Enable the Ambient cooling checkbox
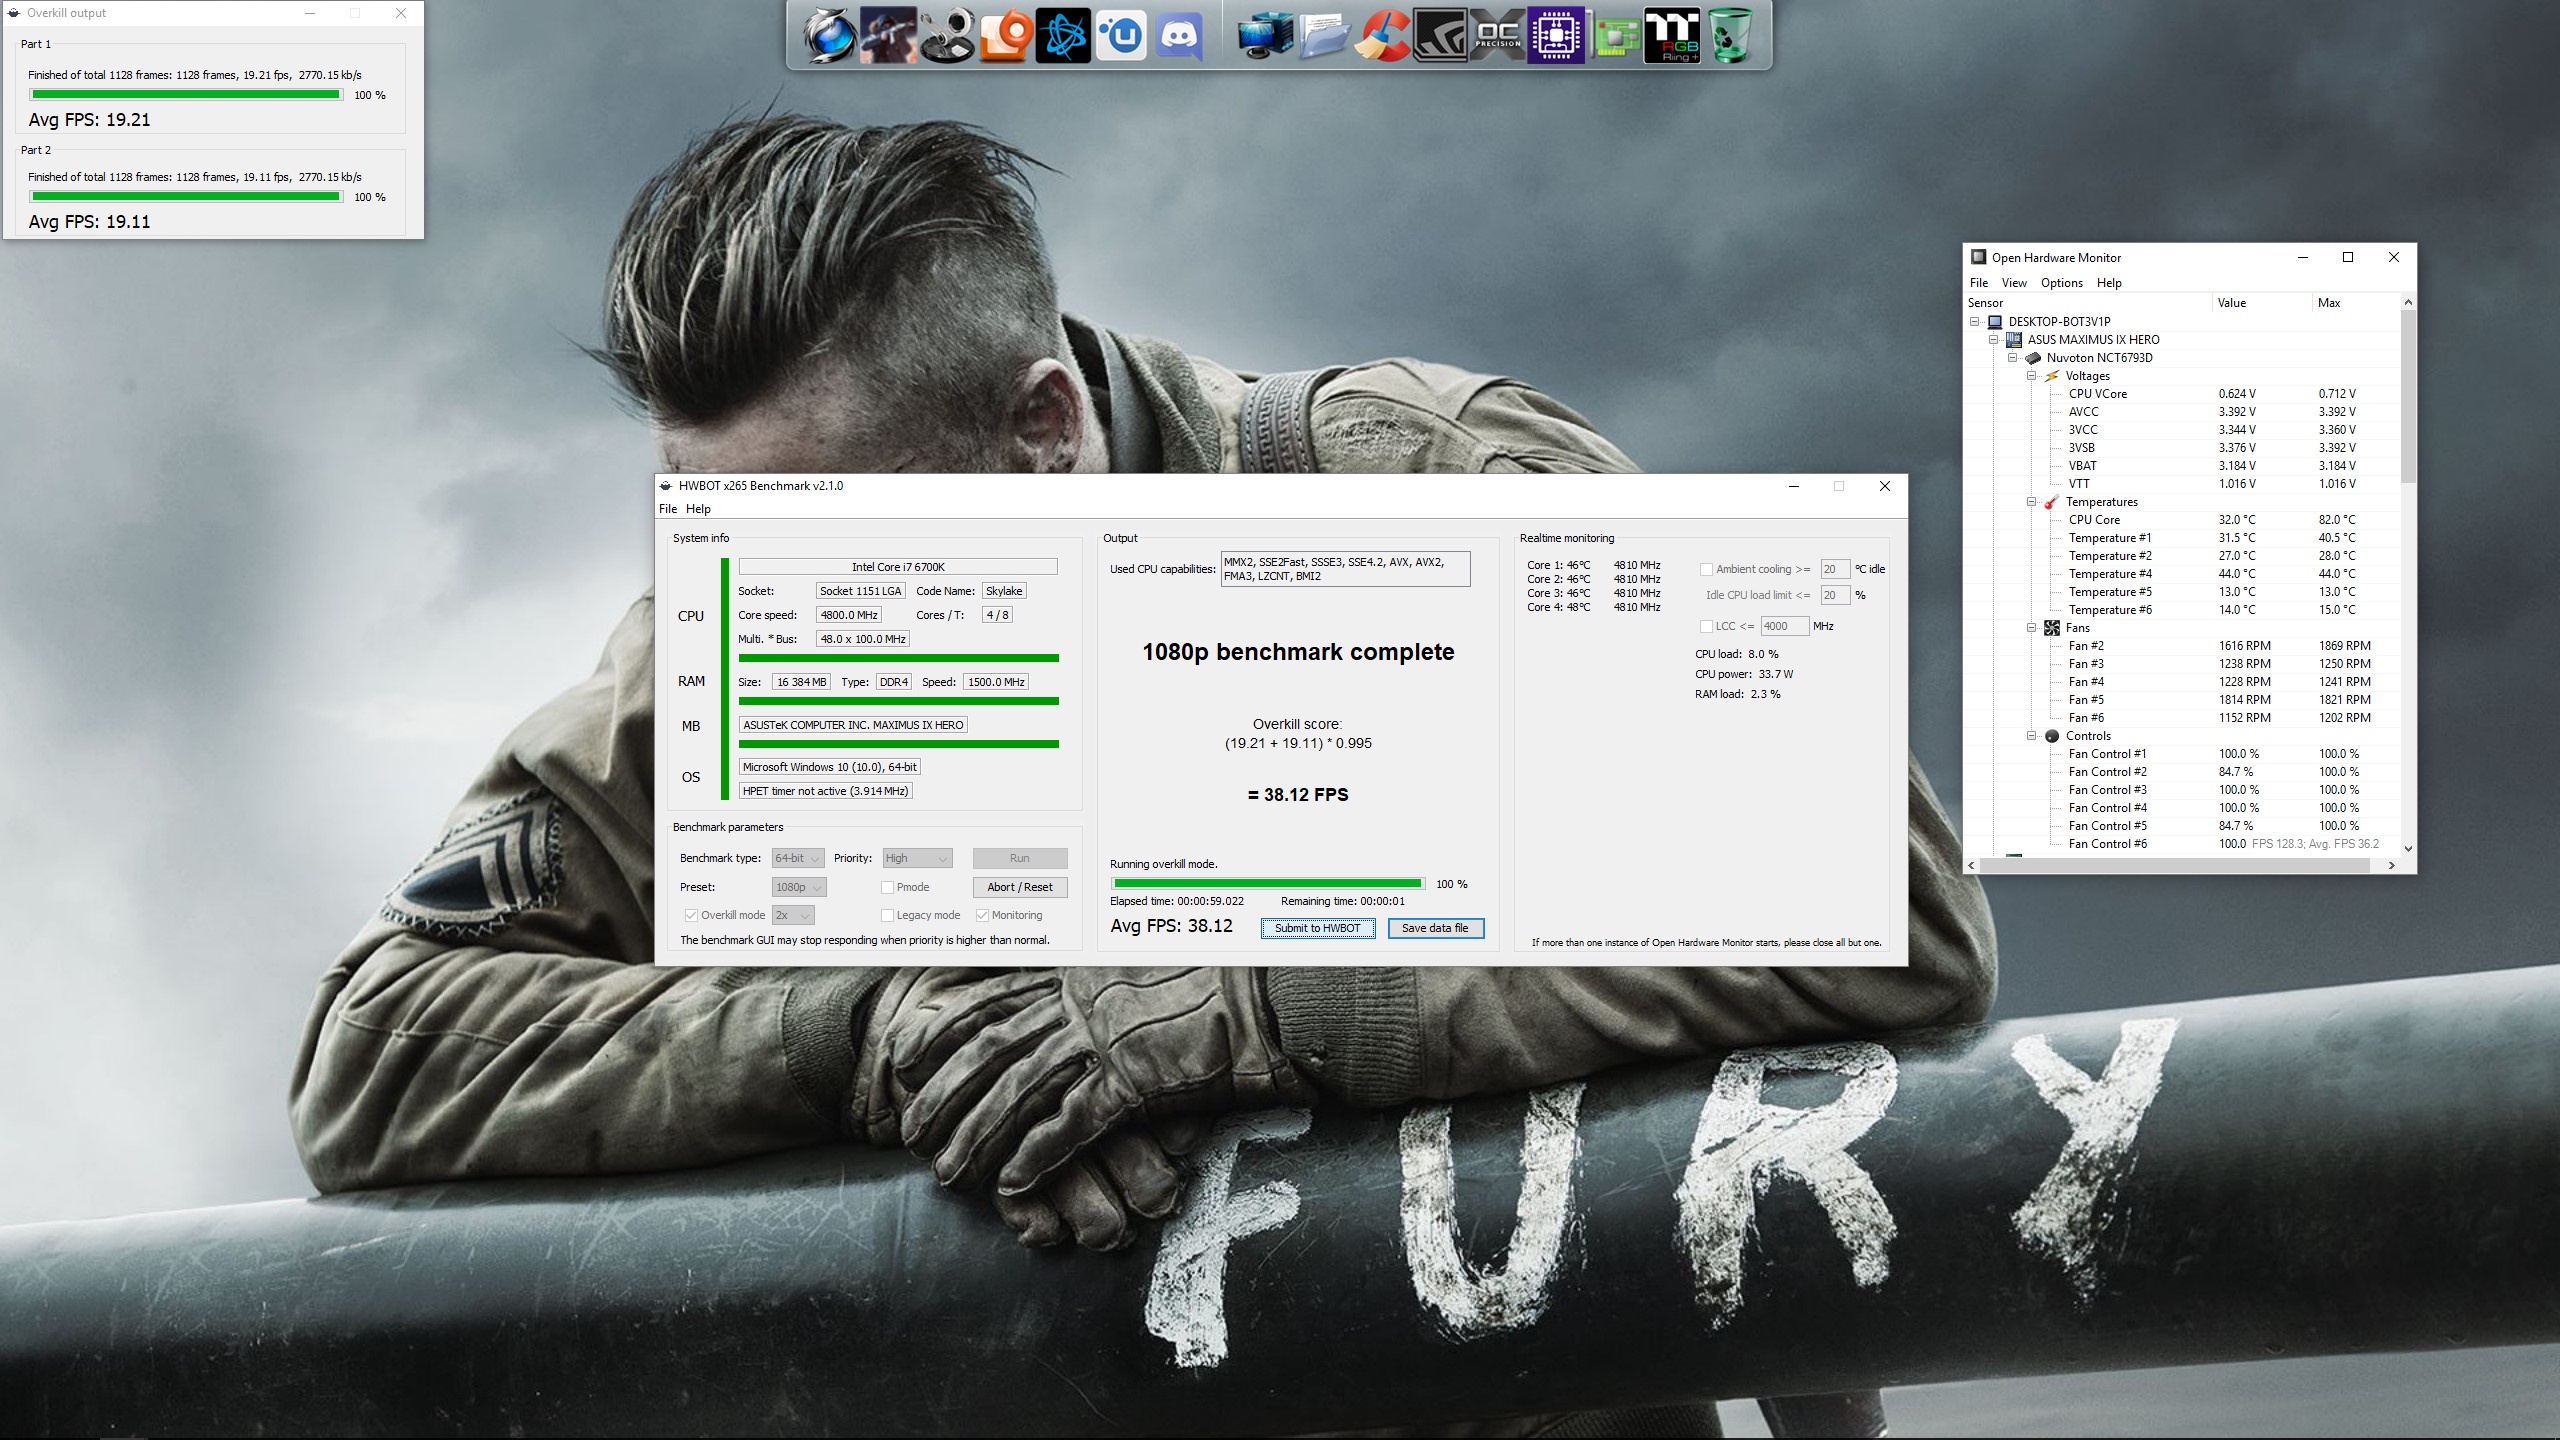 (x=1706, y=569)
